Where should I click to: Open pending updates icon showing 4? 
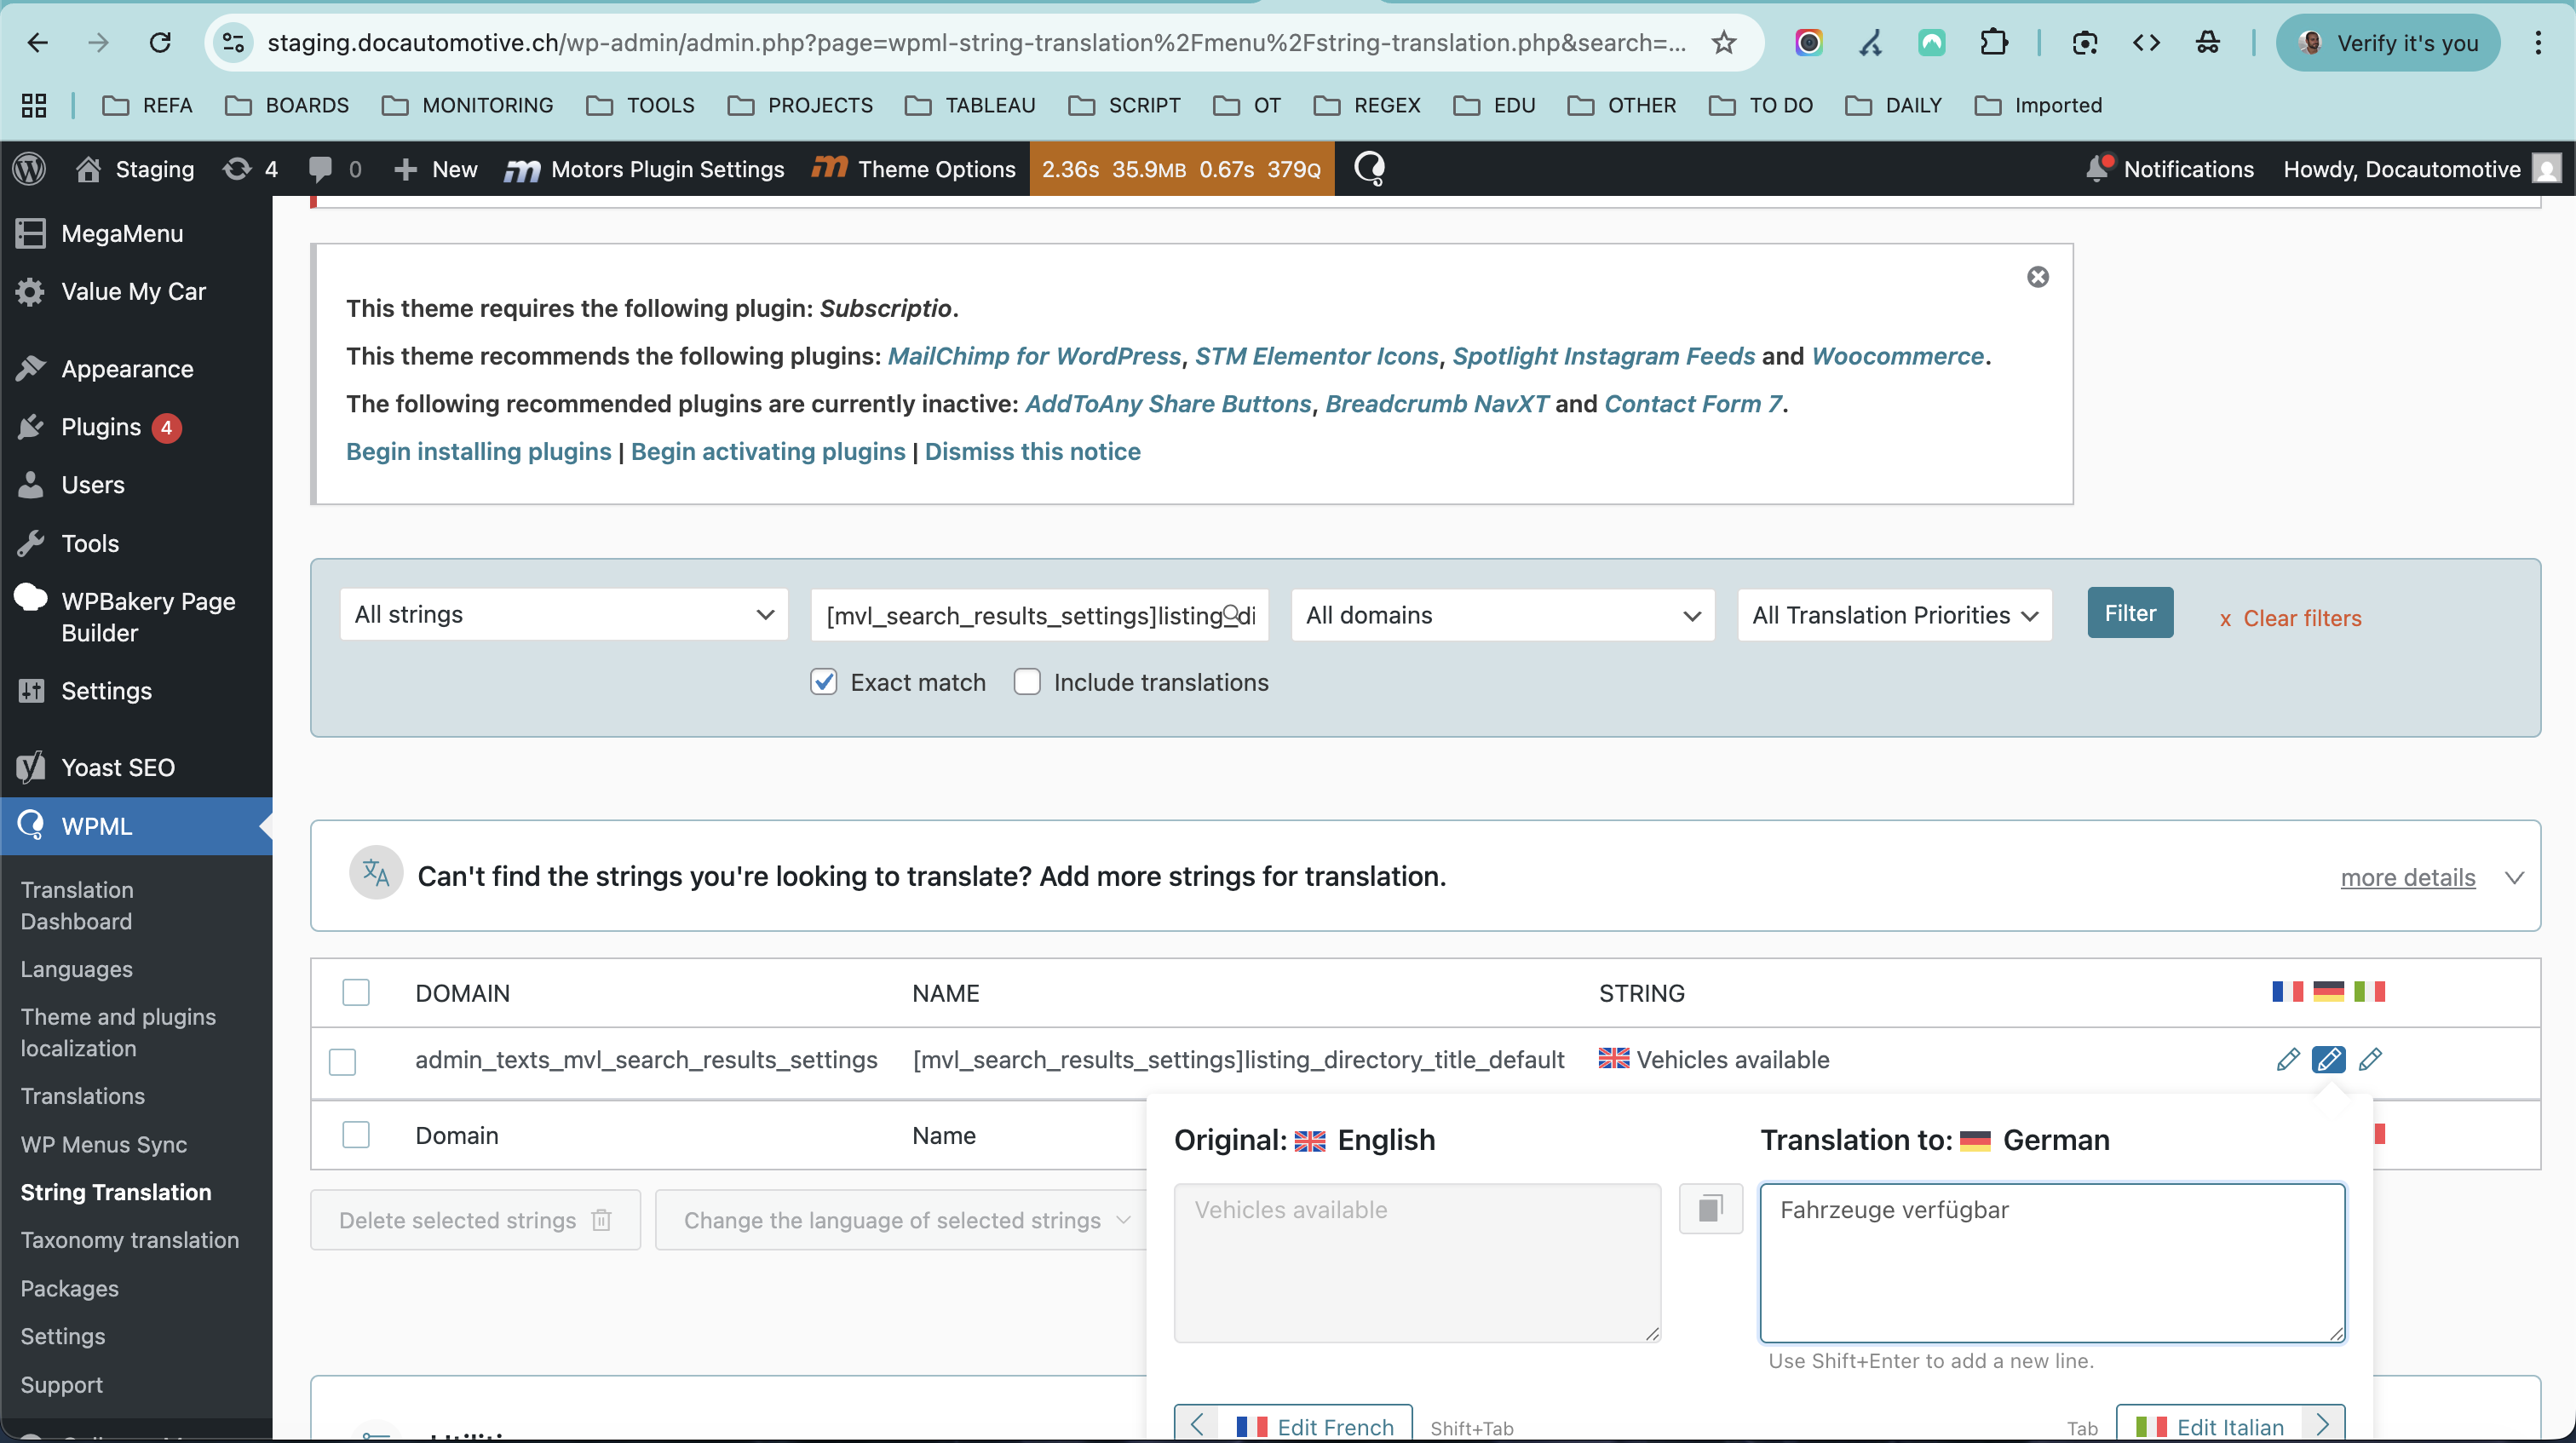250,168
